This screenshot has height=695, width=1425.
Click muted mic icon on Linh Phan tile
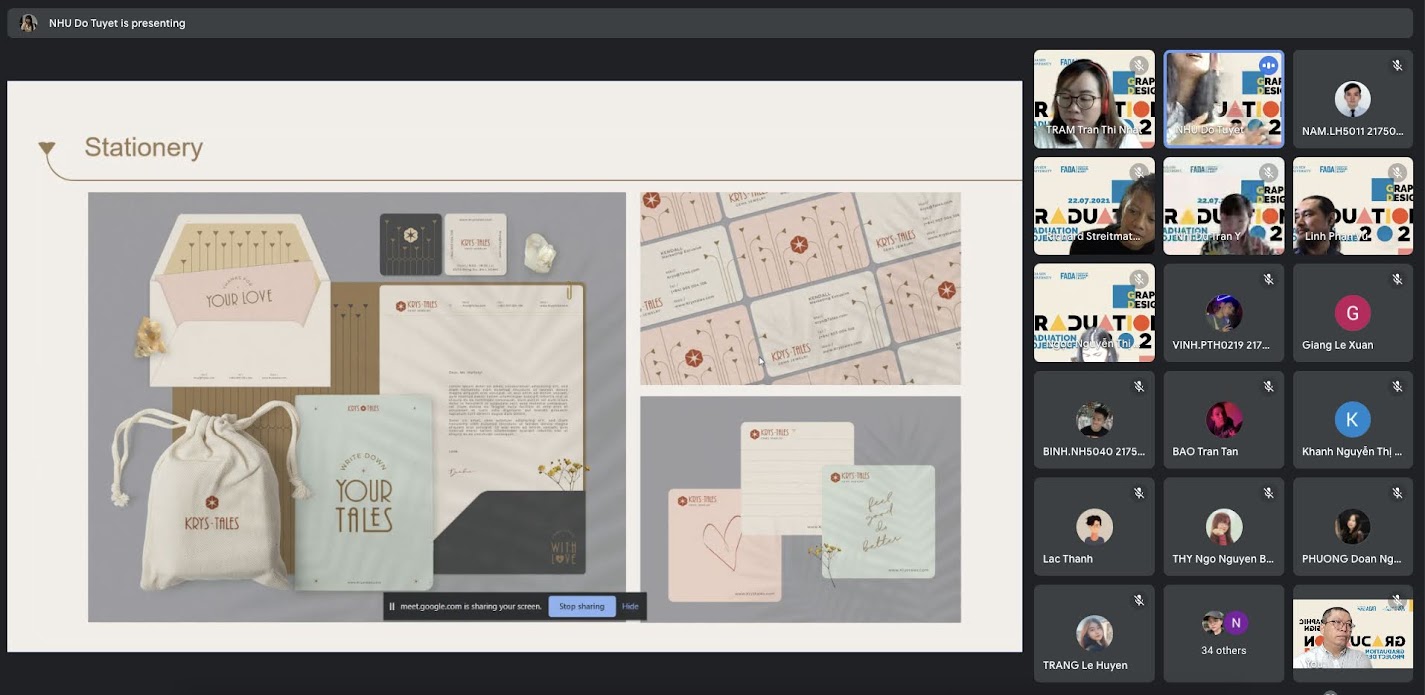(x=1397, y=173)
